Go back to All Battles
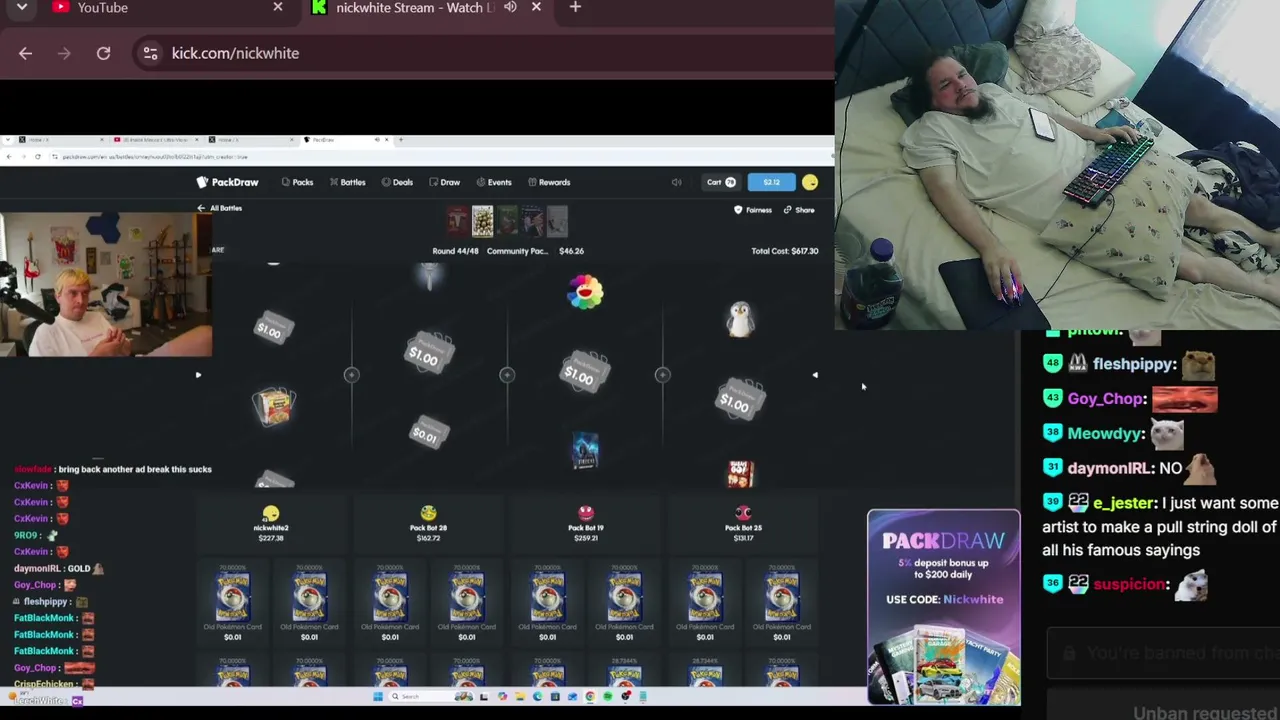This screenshot has width=1280, height=720. pyautogui.click(x=220, y=208)
